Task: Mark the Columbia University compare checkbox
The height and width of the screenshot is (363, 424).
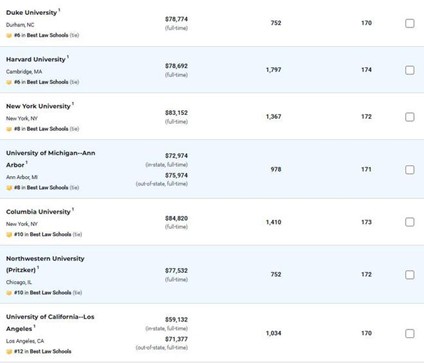Action: pyautogui.click(x=410, y=222)
